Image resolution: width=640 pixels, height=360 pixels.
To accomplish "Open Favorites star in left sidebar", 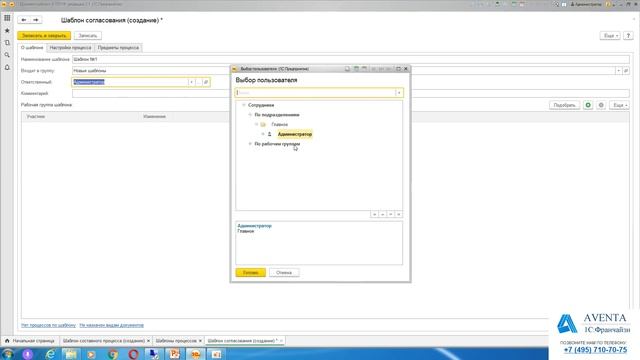I will 7,30.
